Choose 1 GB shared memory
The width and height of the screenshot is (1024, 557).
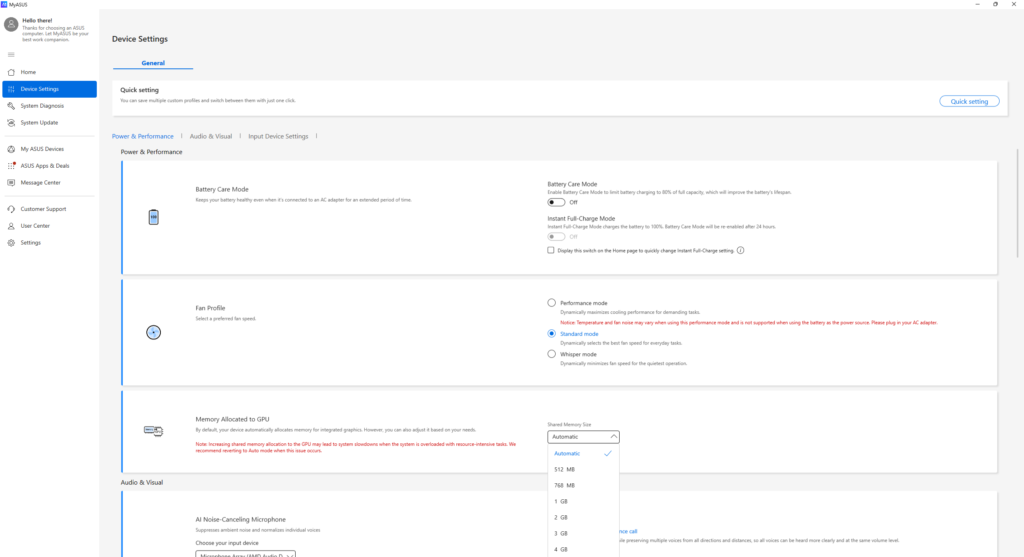tap(583, 501)
